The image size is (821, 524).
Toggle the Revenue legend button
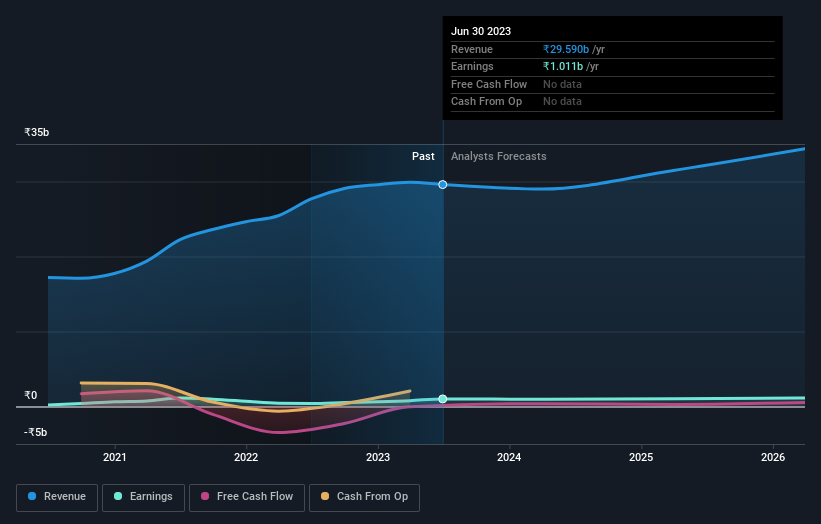click(57, 497)
